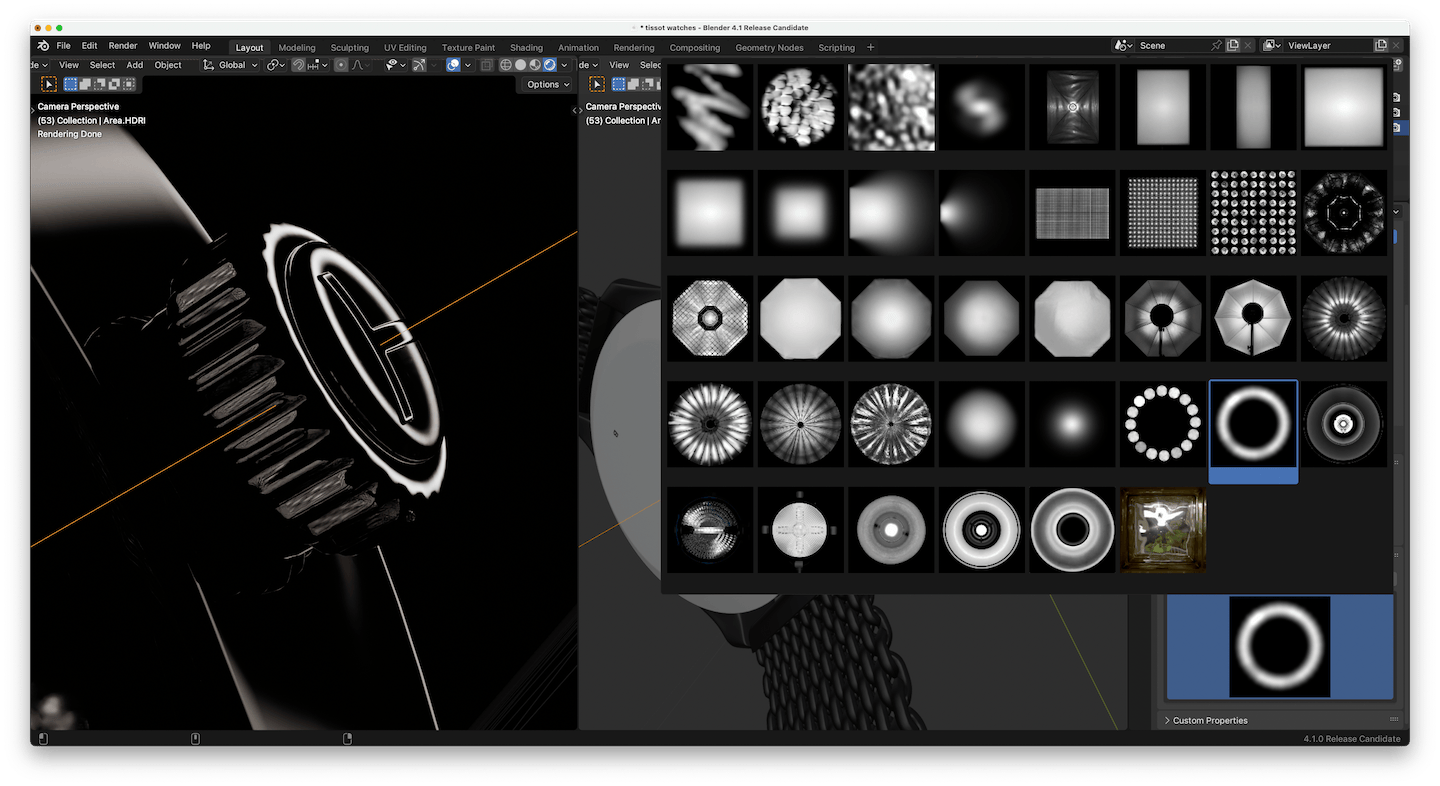Click the add view layer icon
This screenshot has width=1440, height=786.
click(x=1381, y=46)
